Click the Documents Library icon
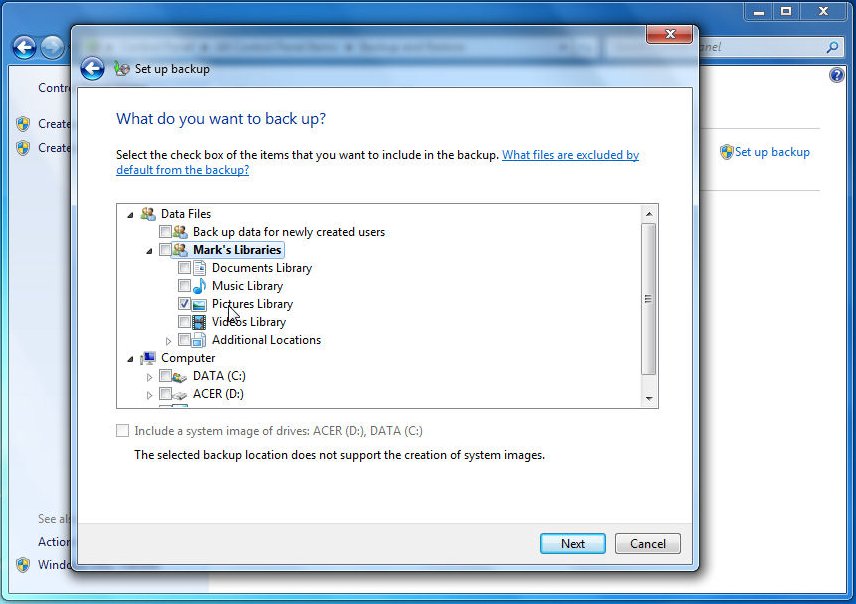The width and height of the screenshot is (856, 604). point(200,268)
